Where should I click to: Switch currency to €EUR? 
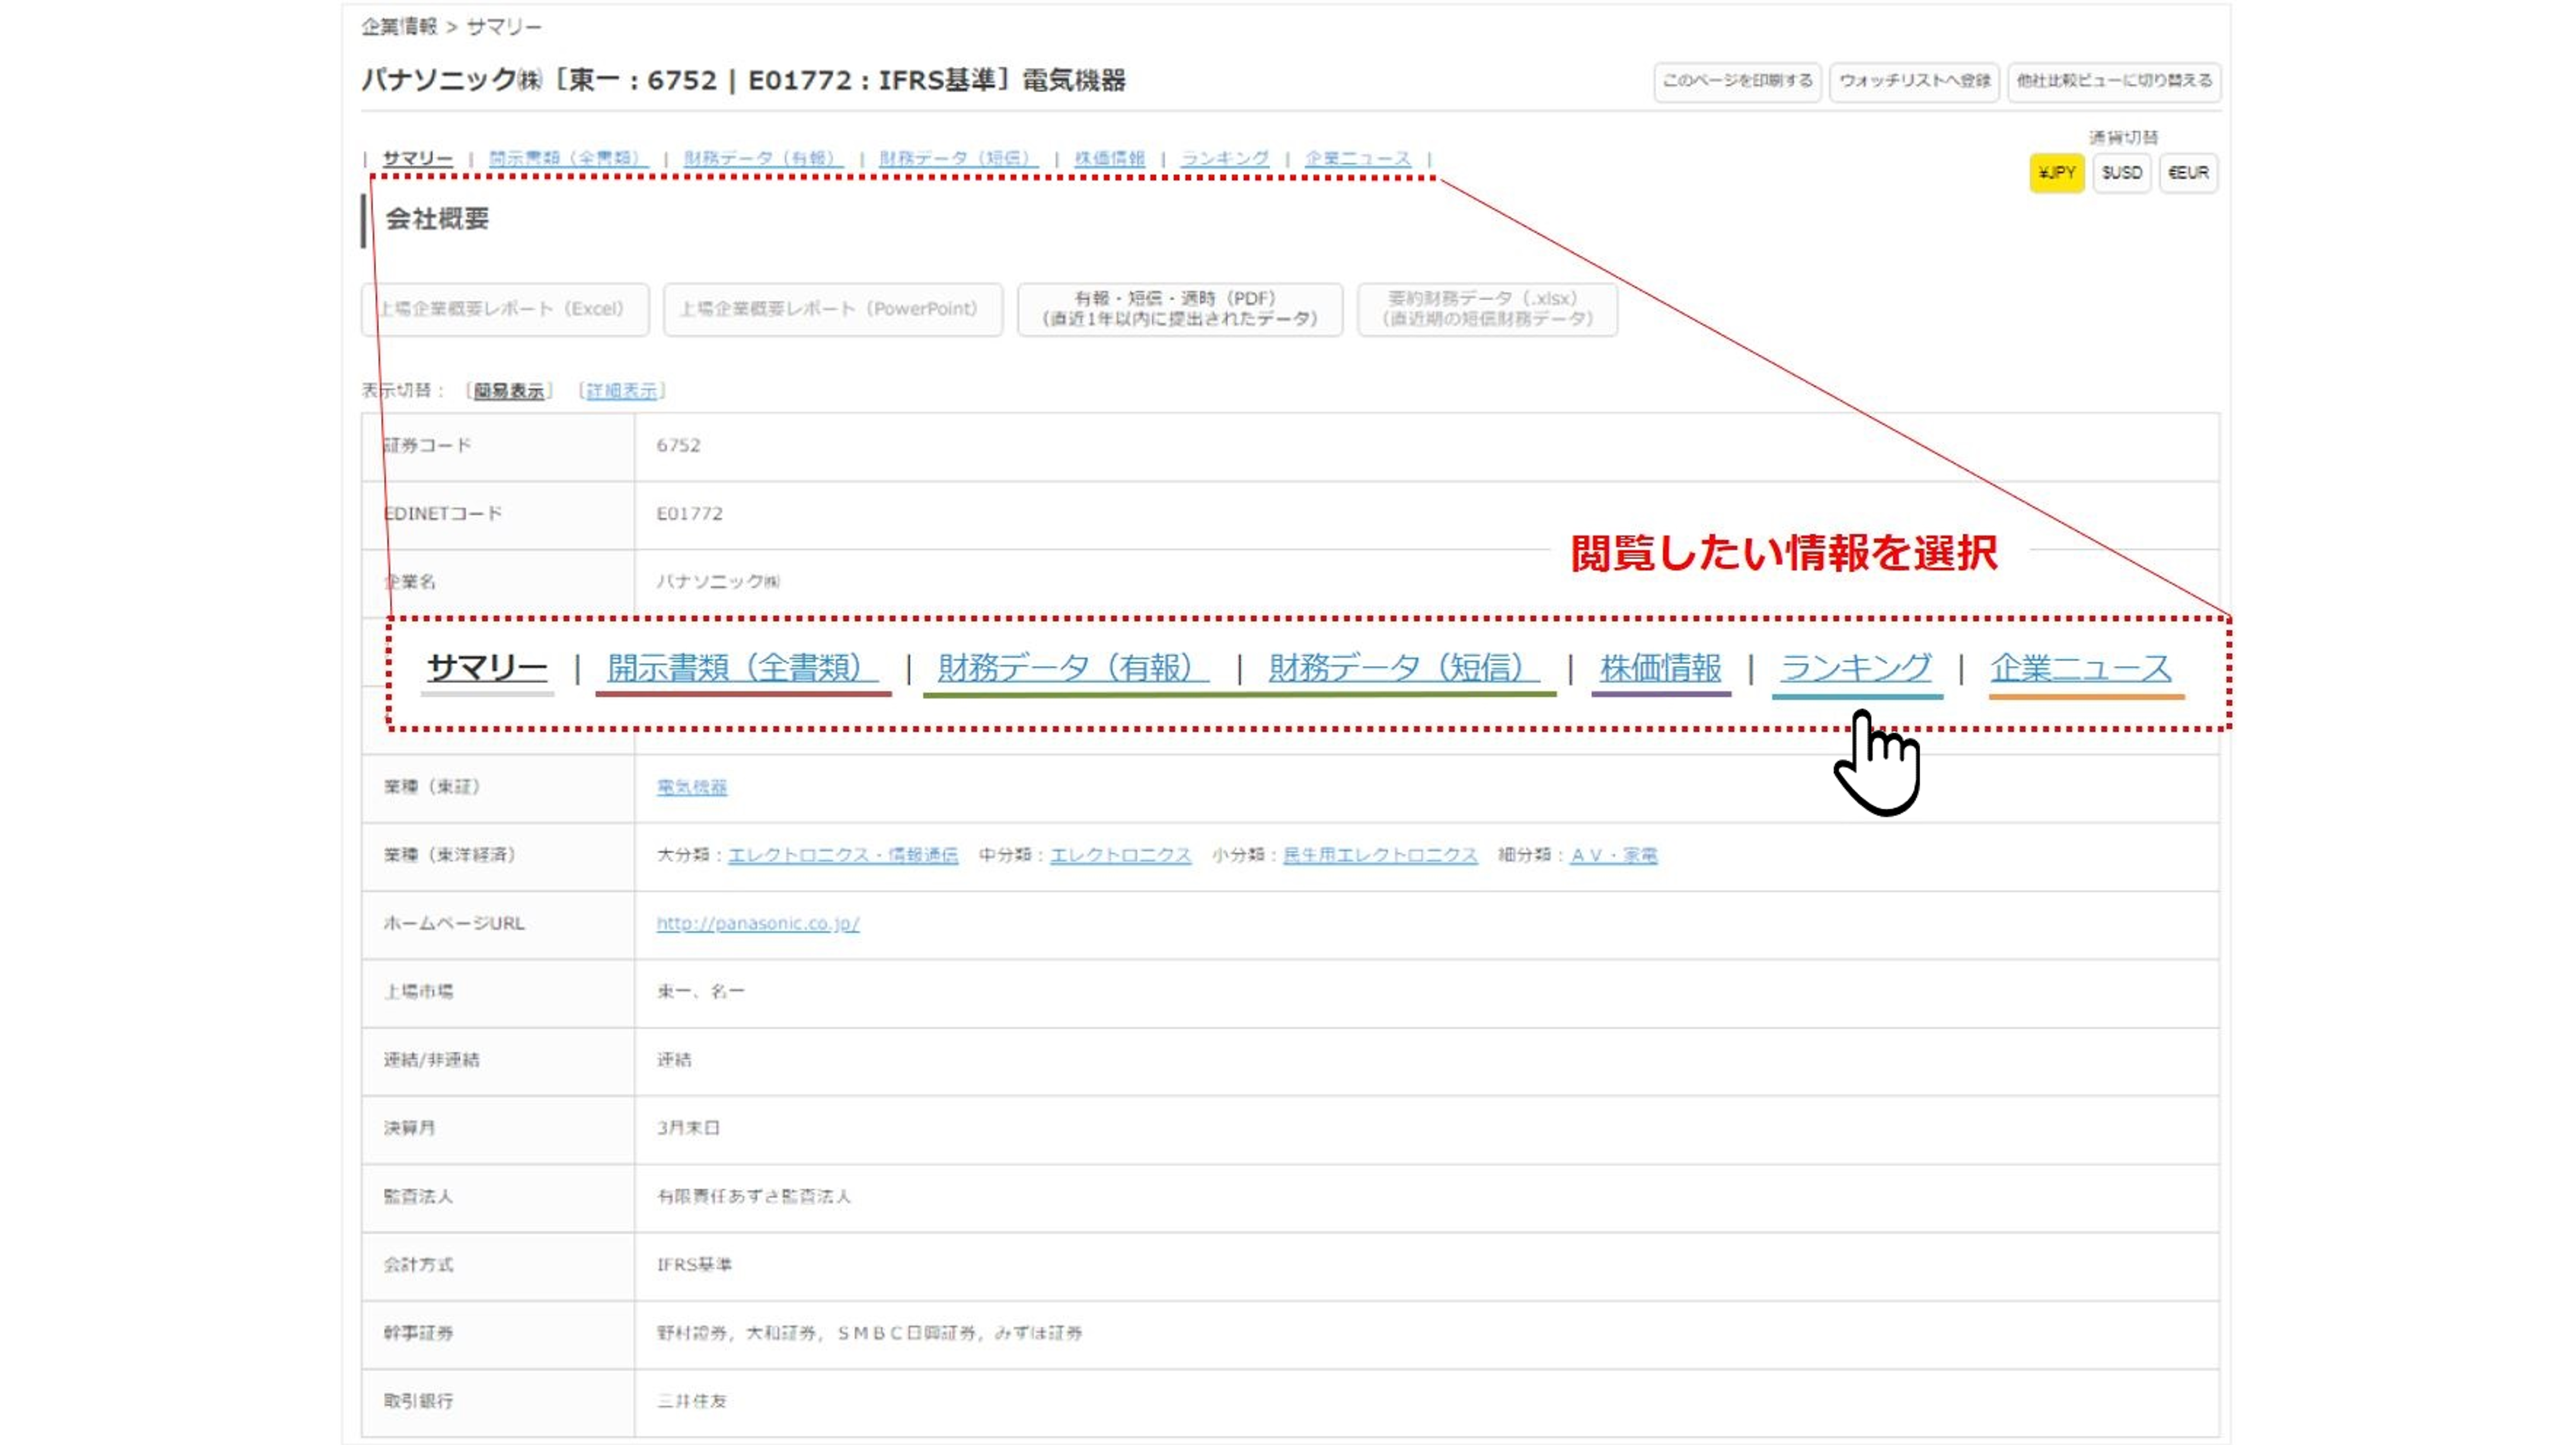pyautogui.click(x=2188, y=173)
